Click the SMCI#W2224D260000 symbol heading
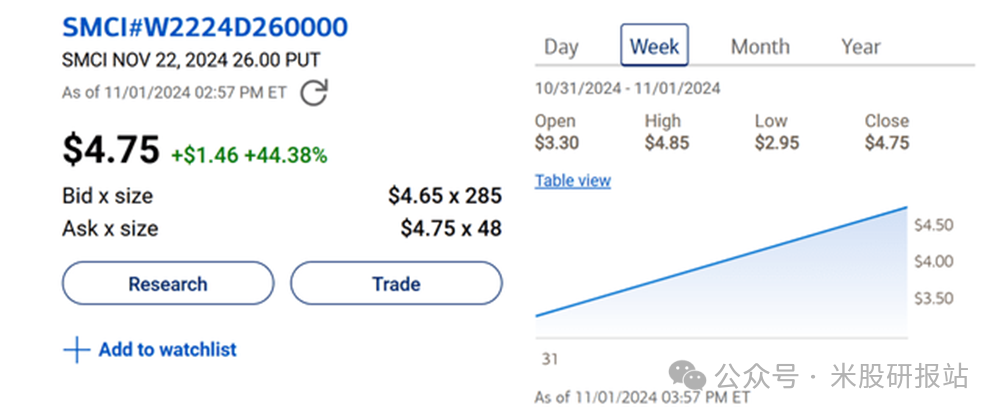 pyautogui.click(x=205, y=27)
